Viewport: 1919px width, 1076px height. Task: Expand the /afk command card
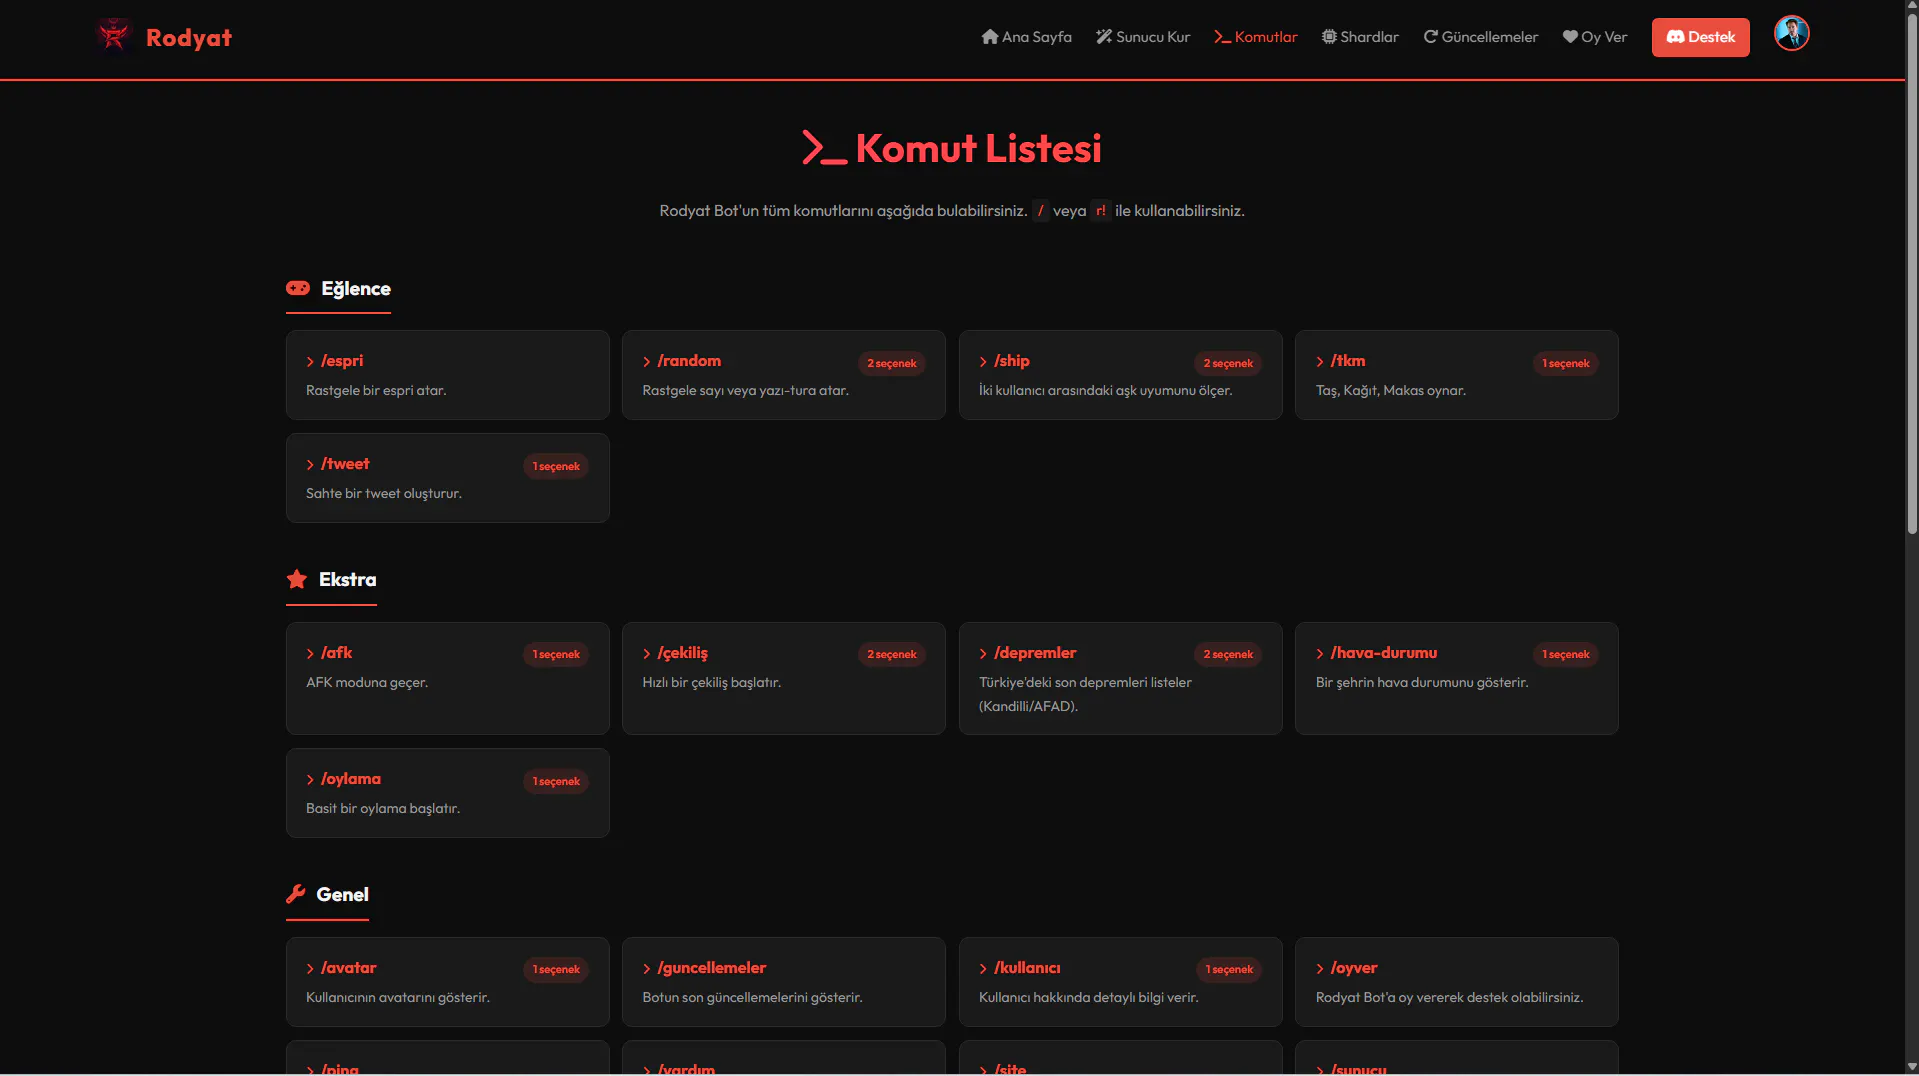(447, 679)
